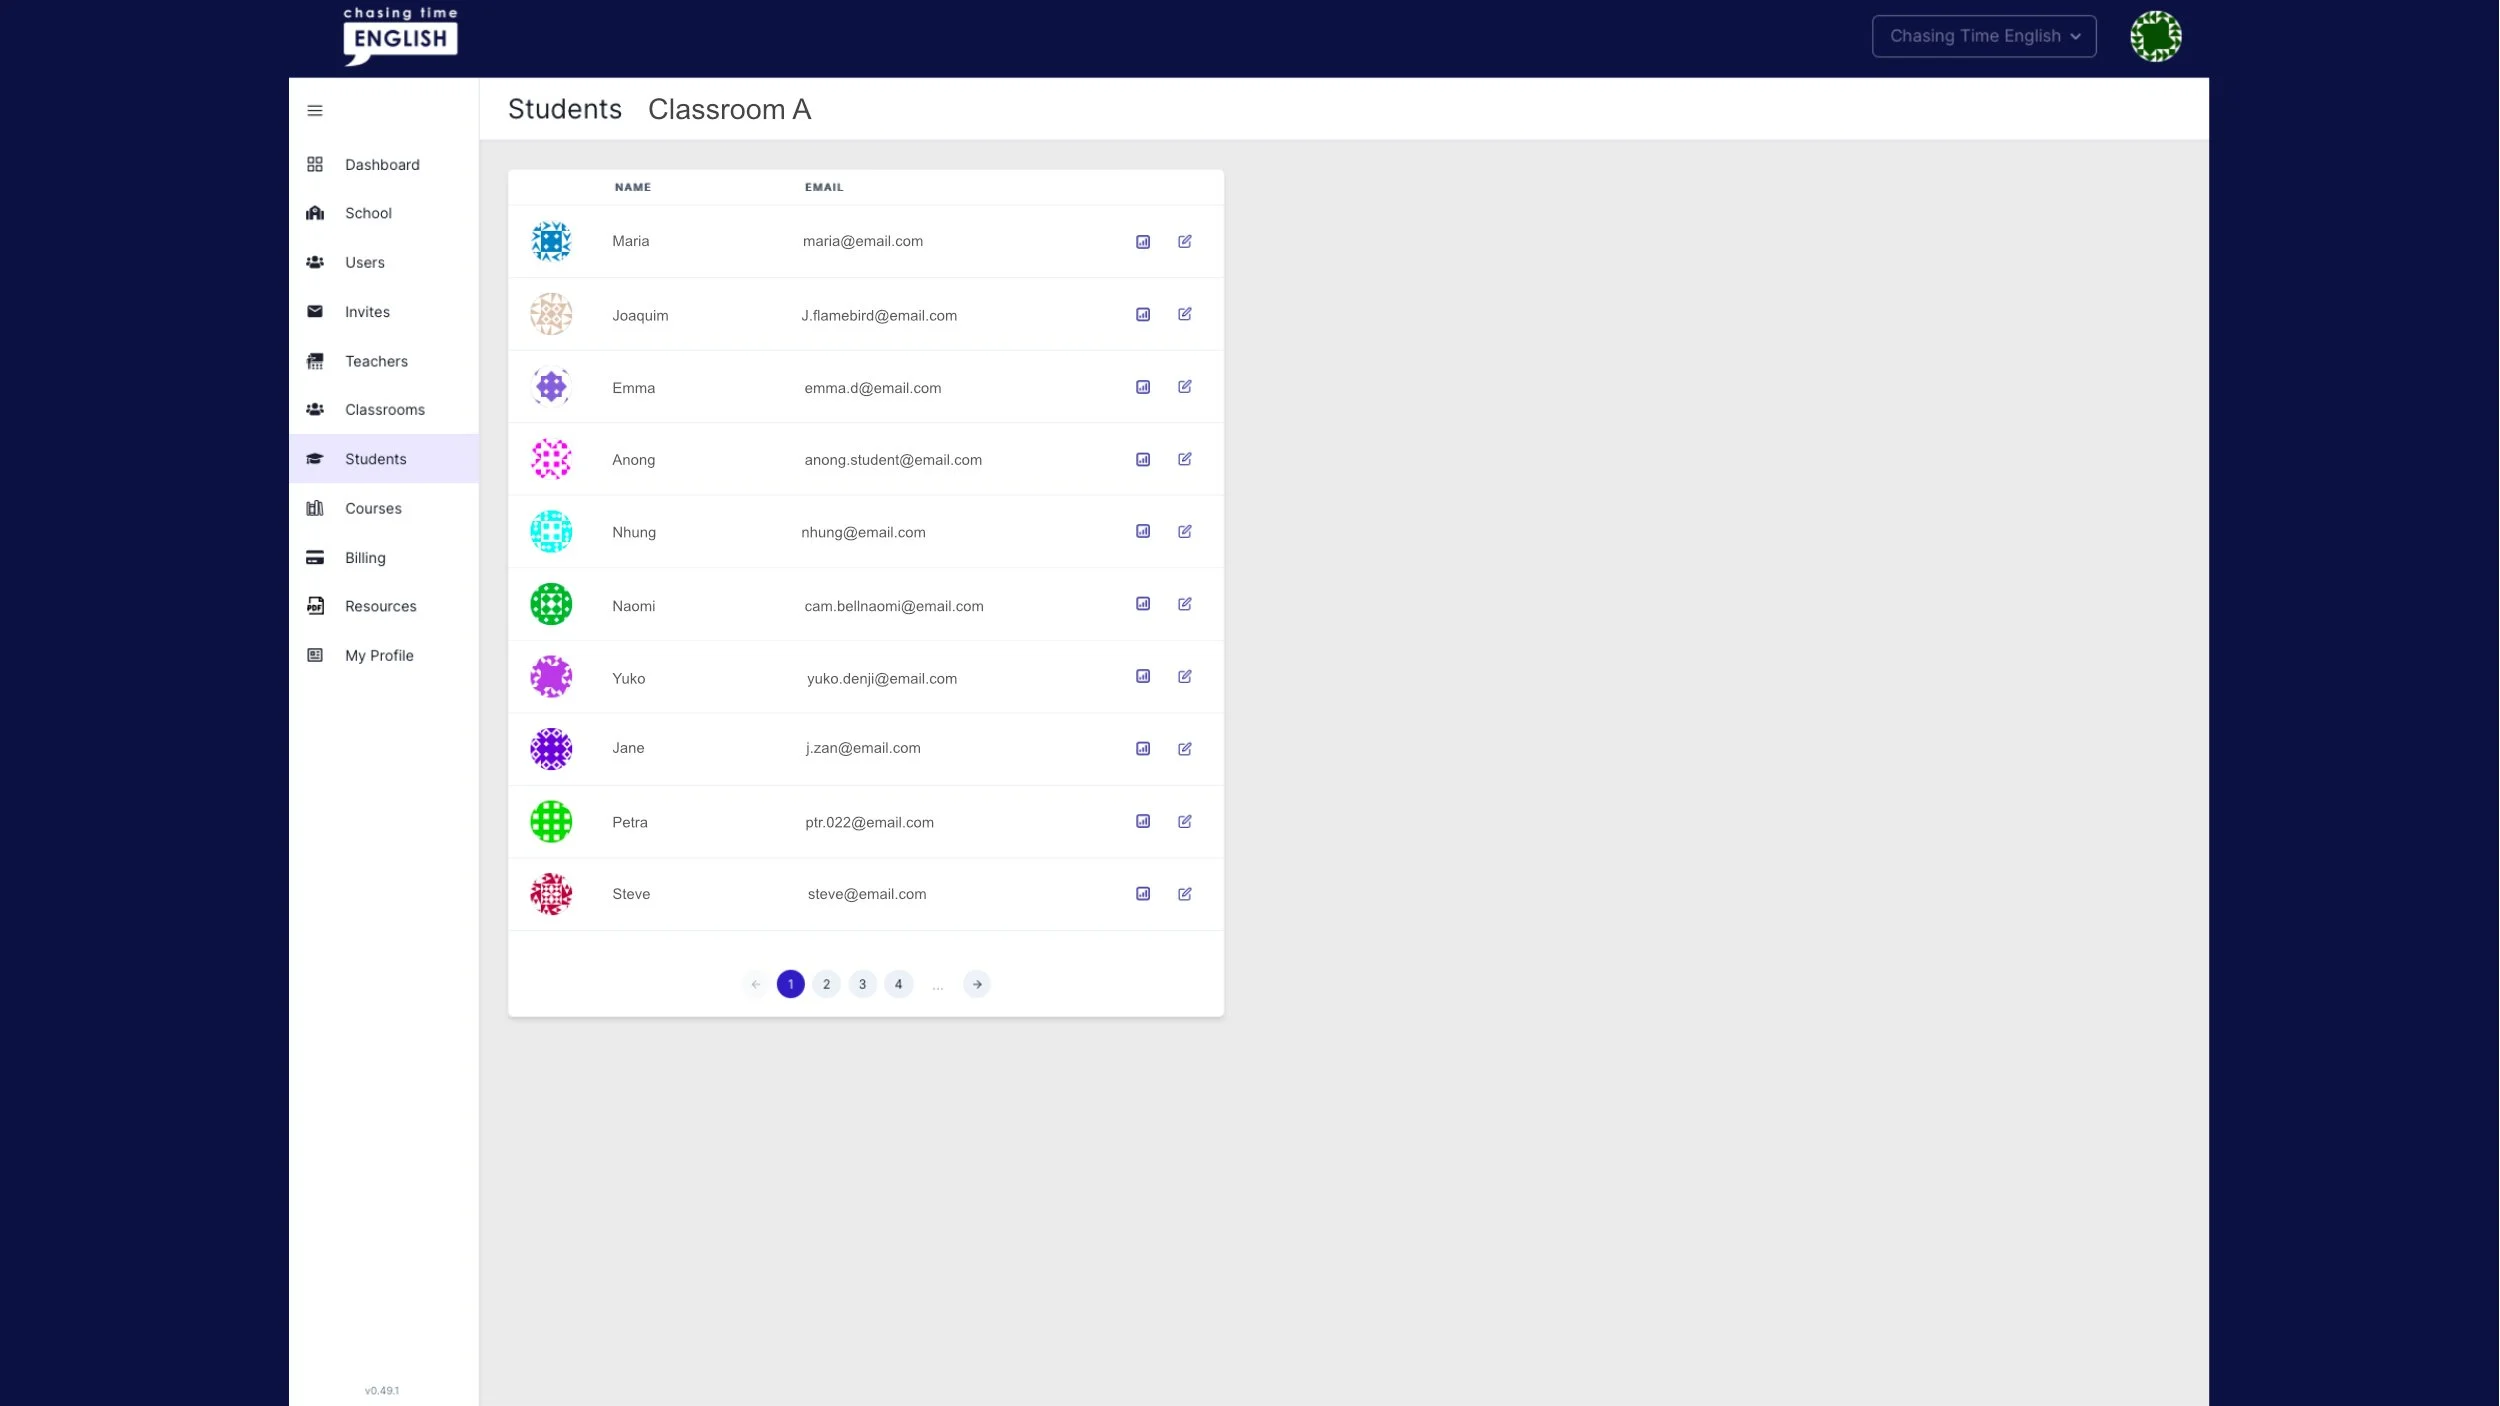Open Billing from sidebar
The height and width of the screenshot is (1406, 2500).
365,558
